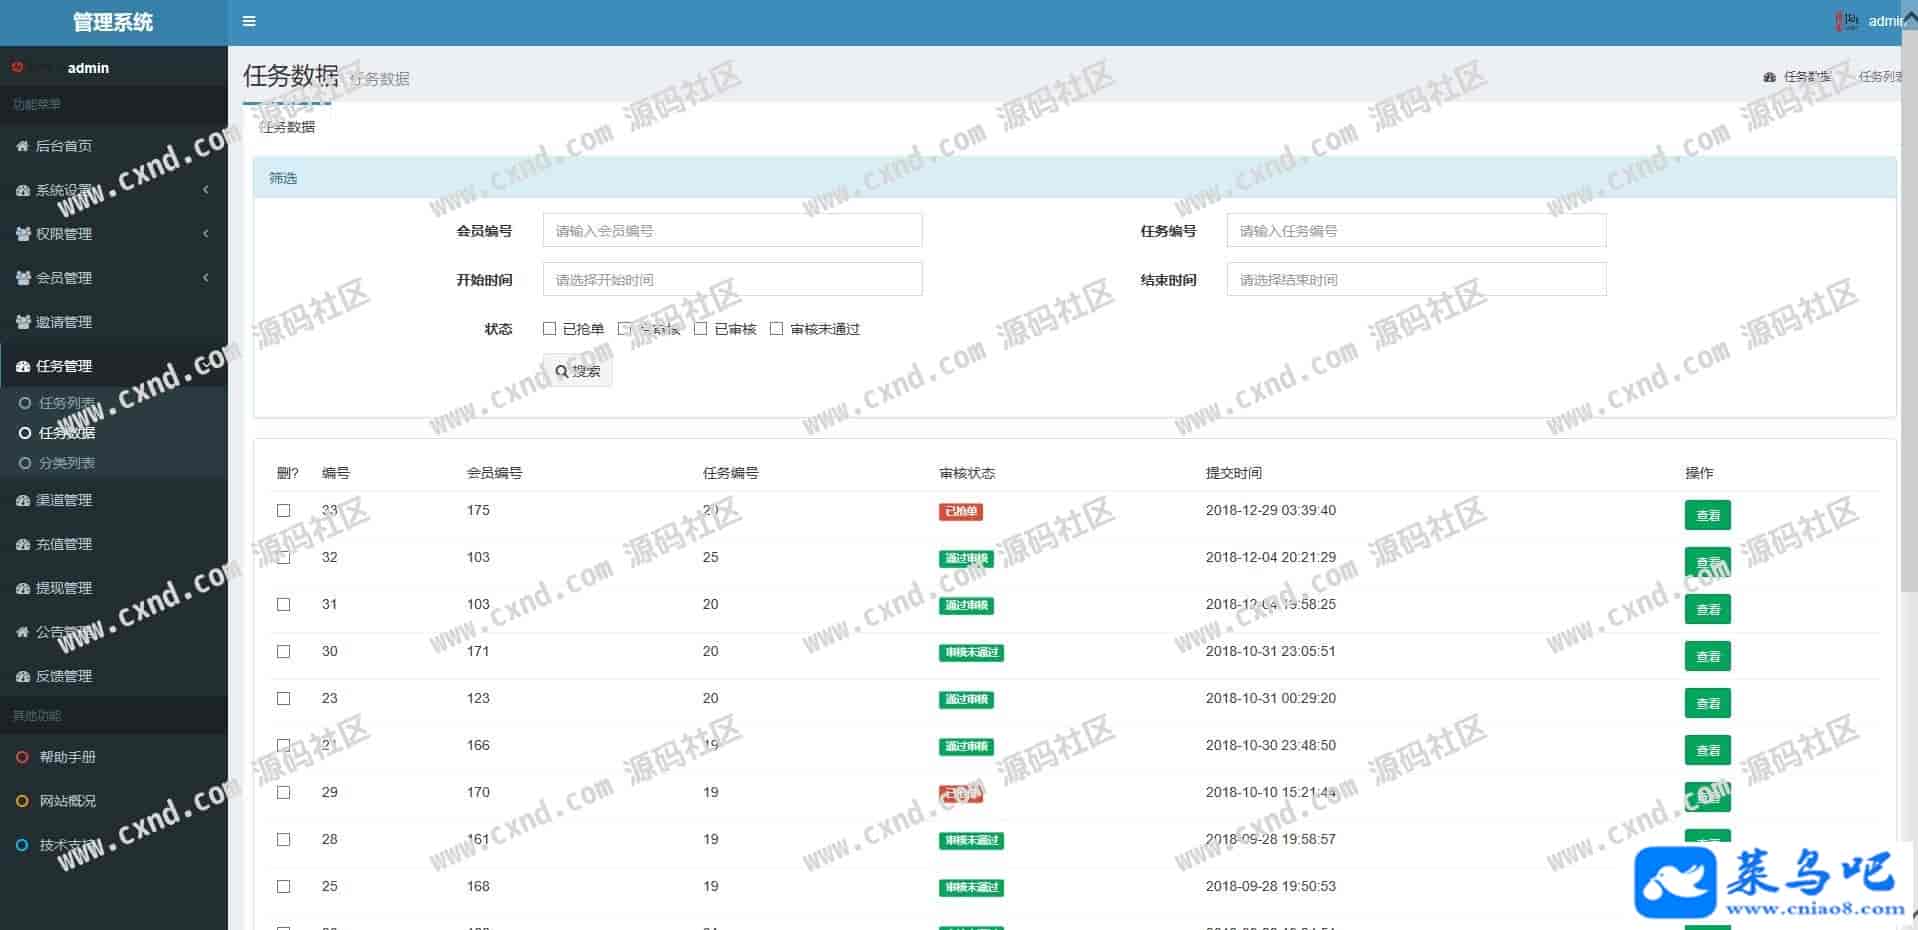Click 查看 button for the 2018-12-29 row
Image resolution: width=1918 pixels, height=930 pixels.
[x=1707, y=515]
